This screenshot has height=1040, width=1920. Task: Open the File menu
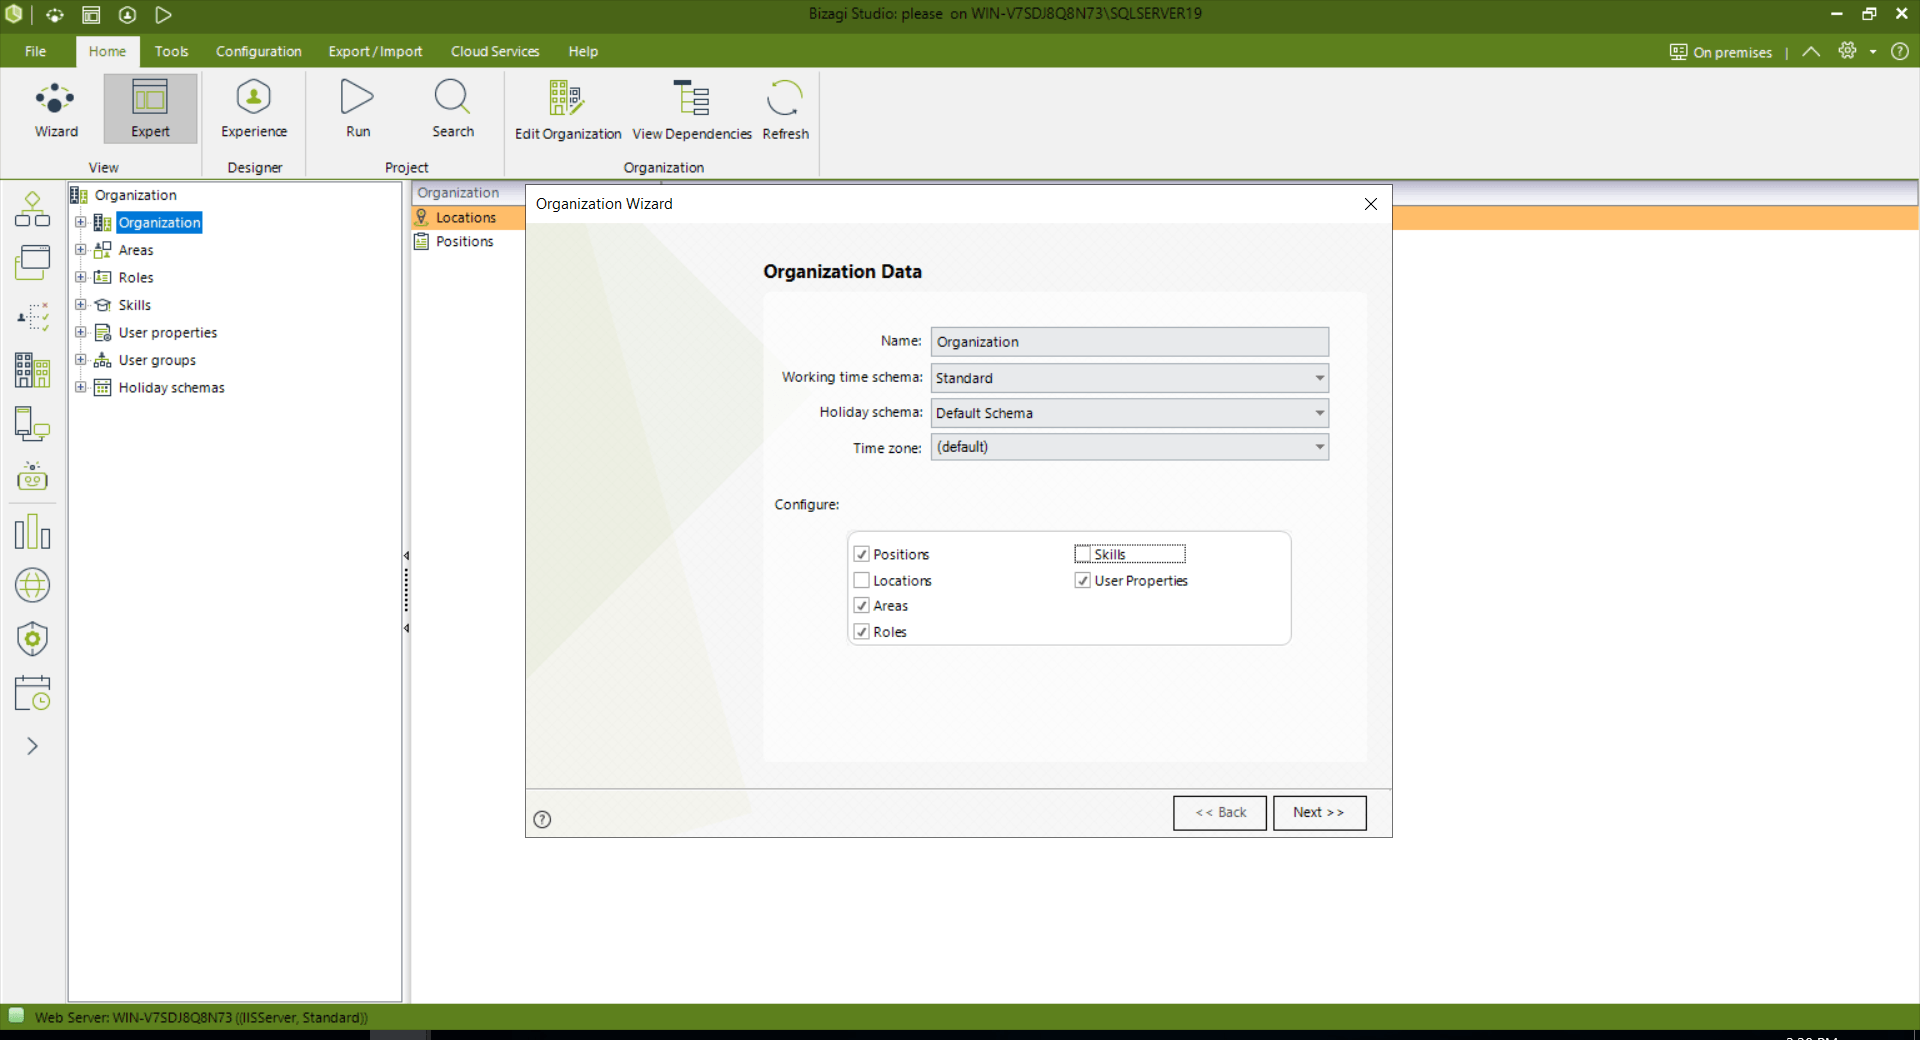[x=36, y=51]
